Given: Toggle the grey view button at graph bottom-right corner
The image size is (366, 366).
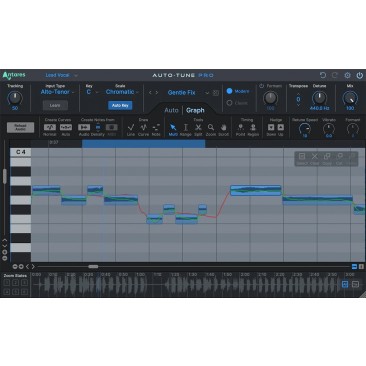Looking at the screenshot, I should click(361, 266).
